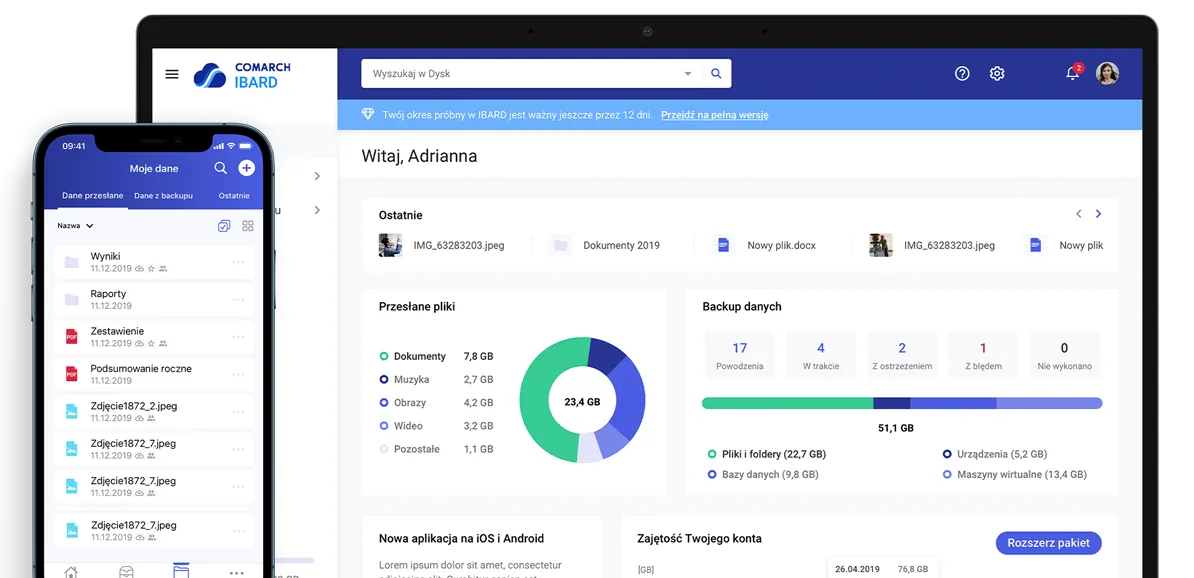This screenshot has width=1194, height=578.
Task: Click the diamond icon in the trial banner
Action: (x=368, y=115)
